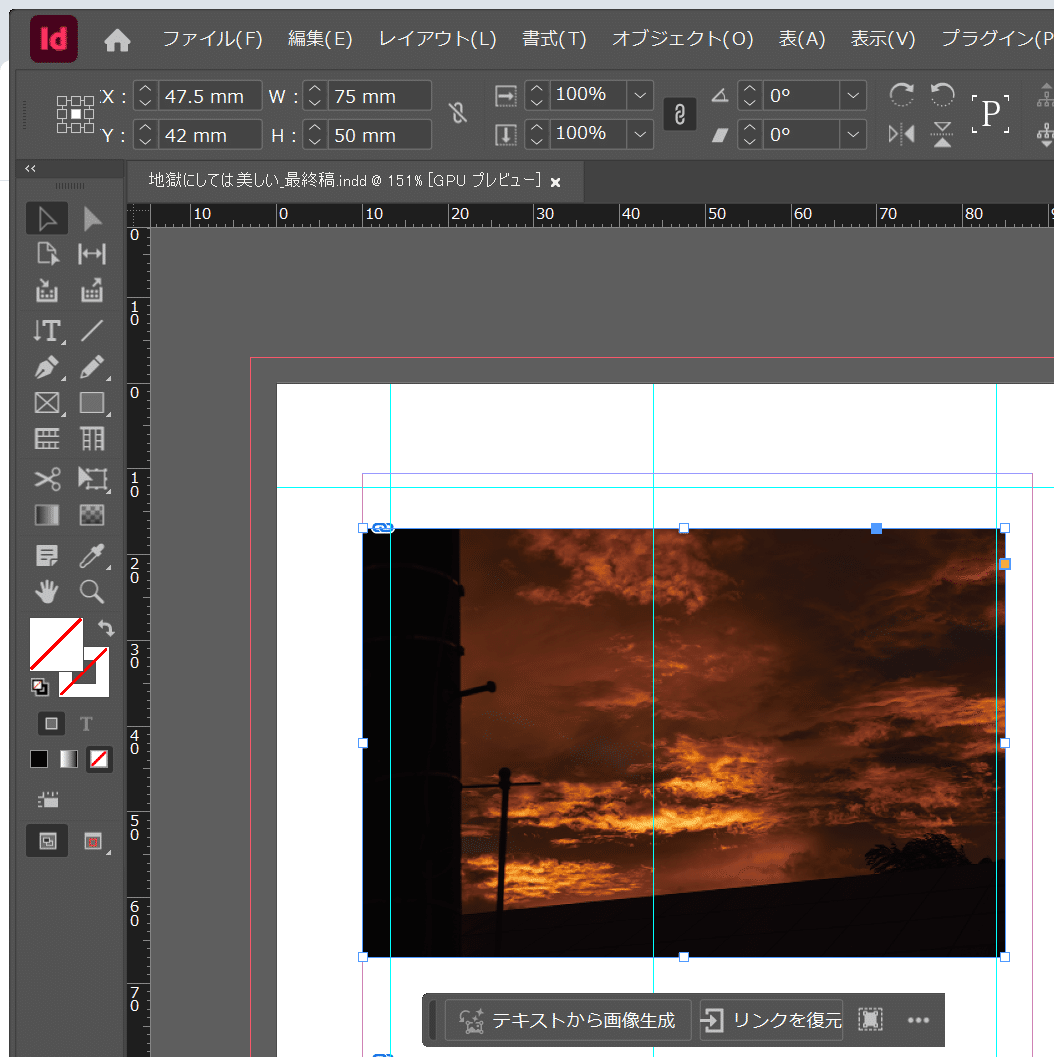Click テキストから画像生成 button

coord(568,1020)
